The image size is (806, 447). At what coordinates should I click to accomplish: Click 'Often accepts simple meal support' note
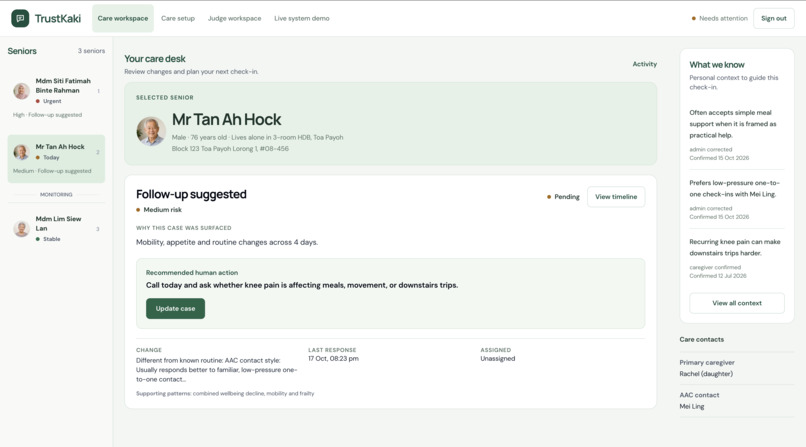click(733, 124)
